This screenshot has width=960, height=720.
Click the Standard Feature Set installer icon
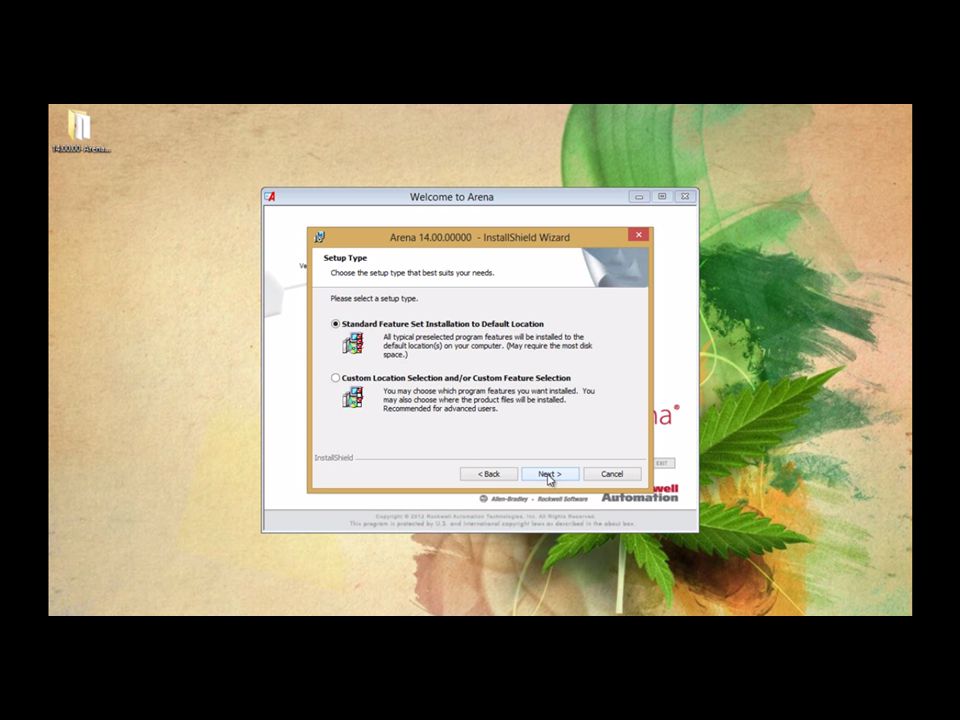(353, 343)
